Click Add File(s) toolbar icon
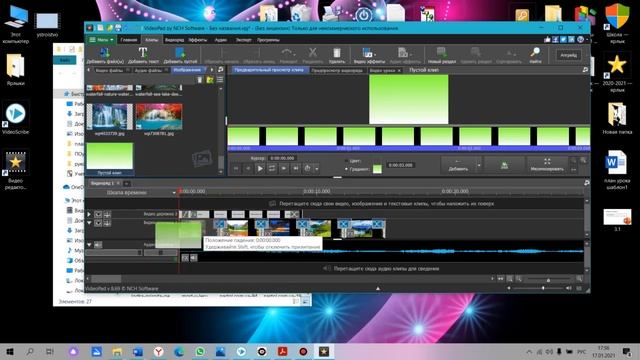The image size is (640, 360). coord(104,55)
